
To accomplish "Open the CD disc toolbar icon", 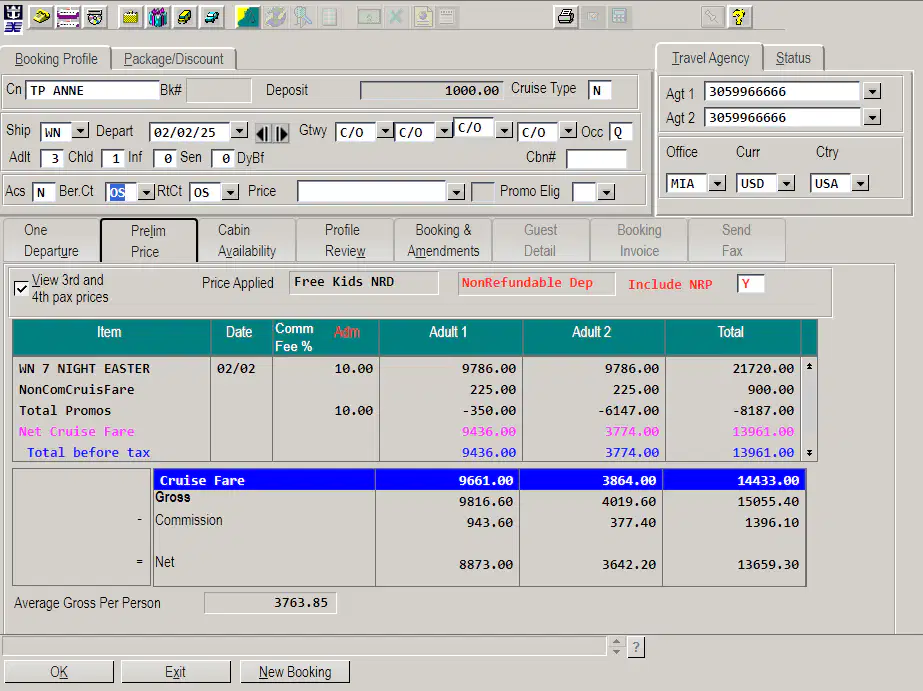I will (95, 17).
